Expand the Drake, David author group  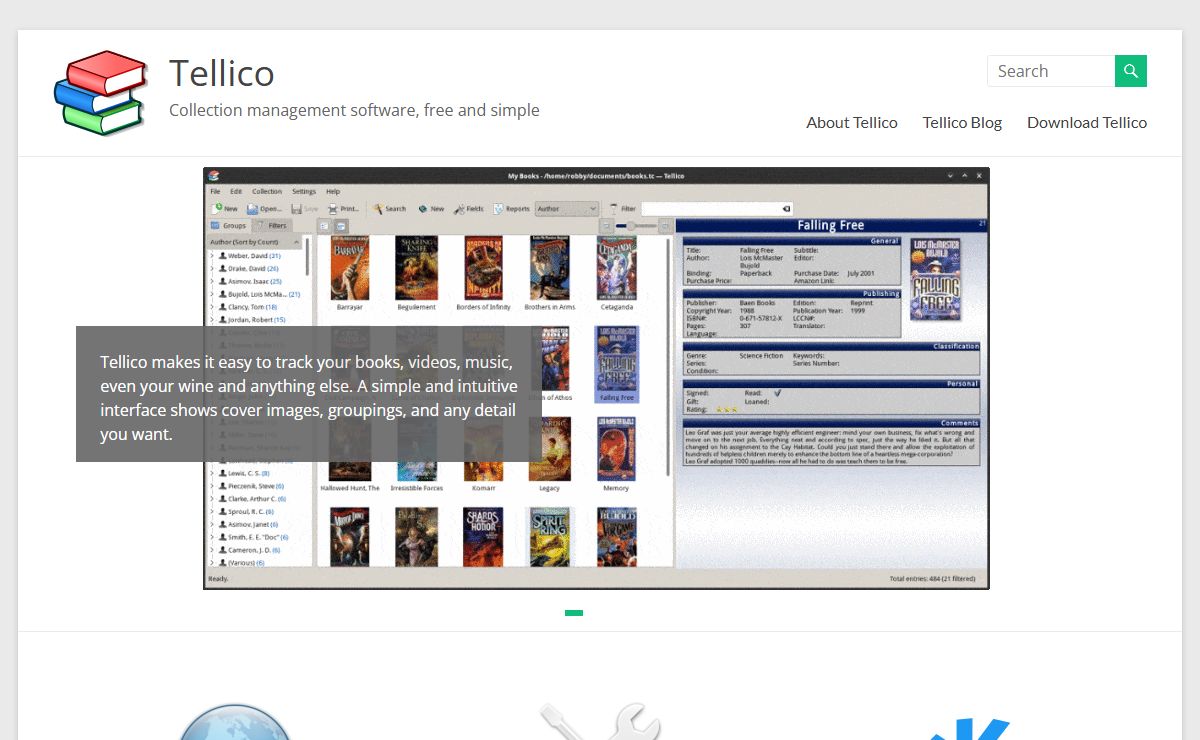point(212,269)
